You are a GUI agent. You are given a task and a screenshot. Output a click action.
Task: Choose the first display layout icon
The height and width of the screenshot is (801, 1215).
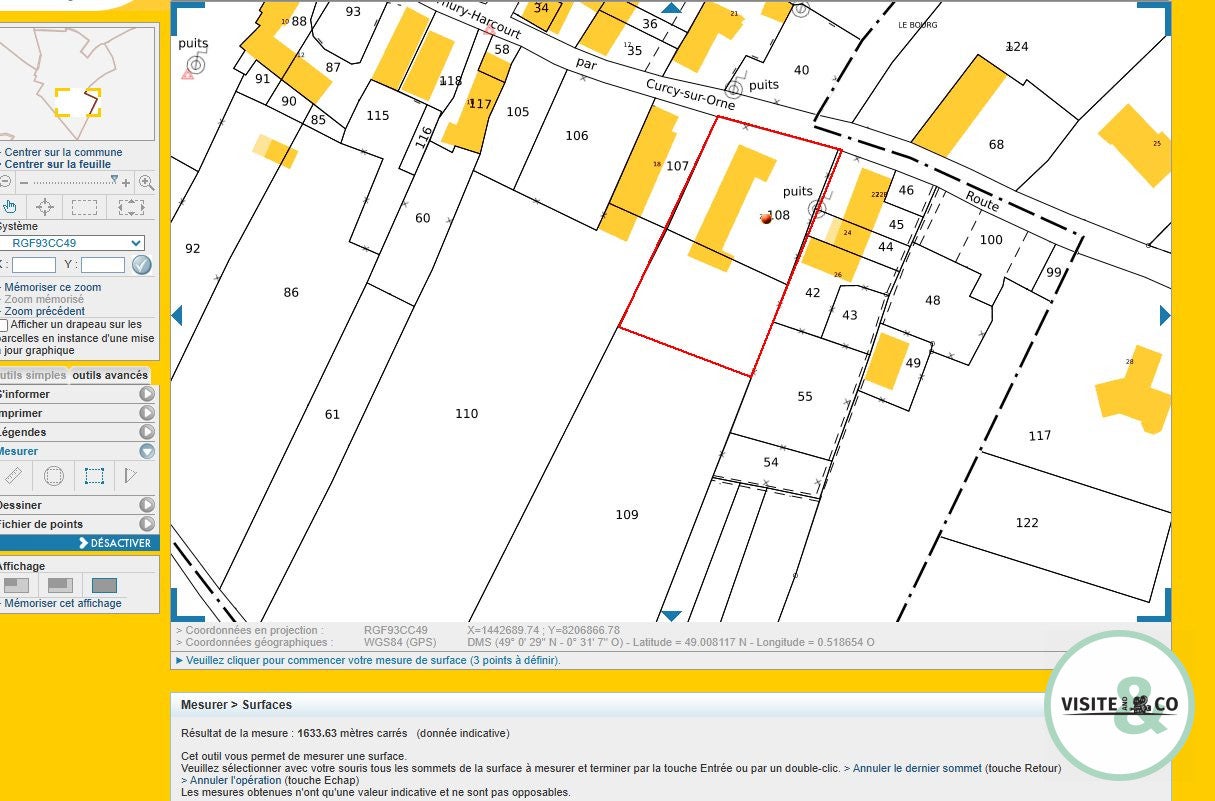pos(16,585)
